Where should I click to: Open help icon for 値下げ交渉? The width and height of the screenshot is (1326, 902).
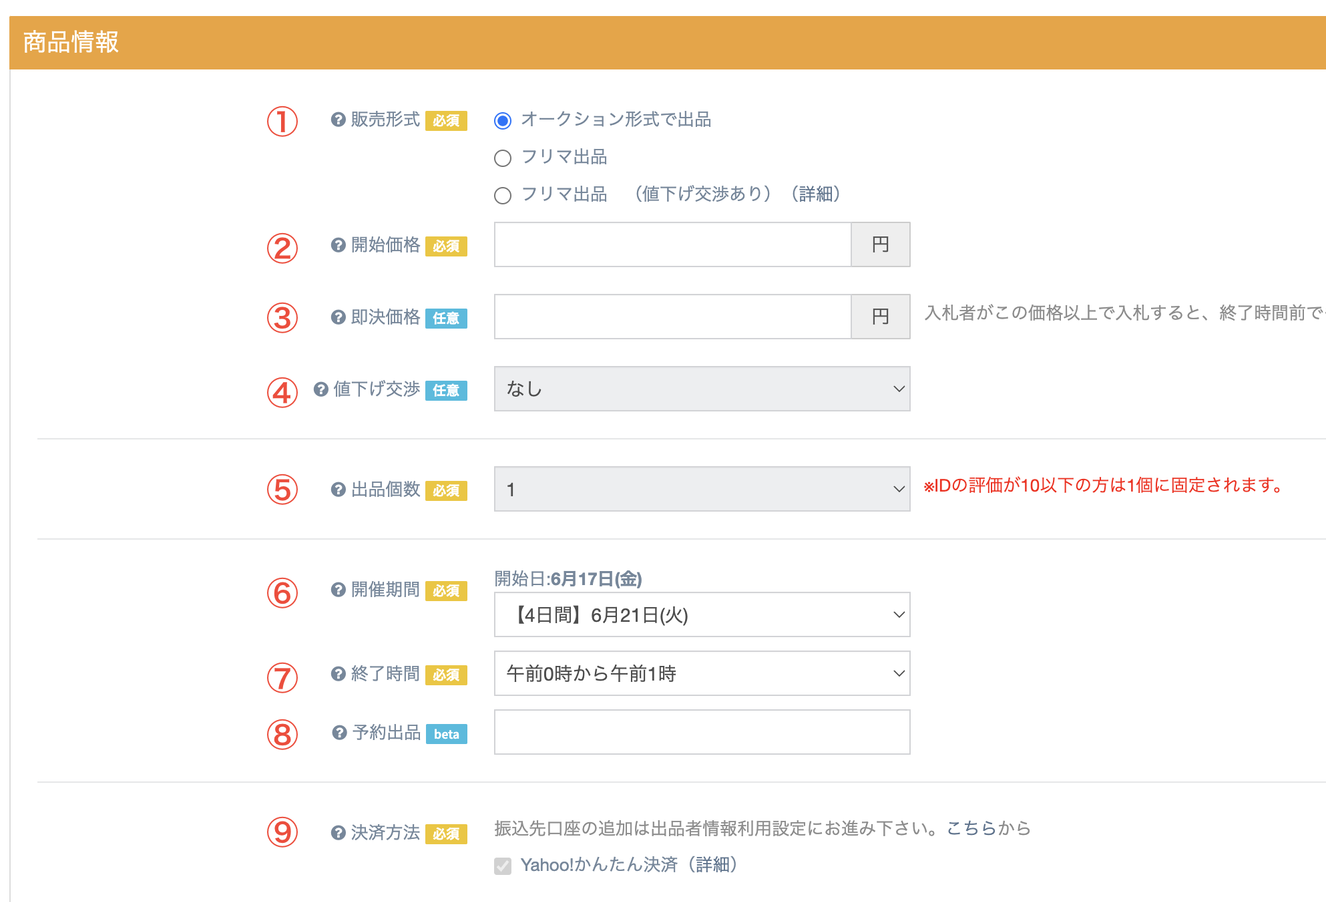coord(321,389)
